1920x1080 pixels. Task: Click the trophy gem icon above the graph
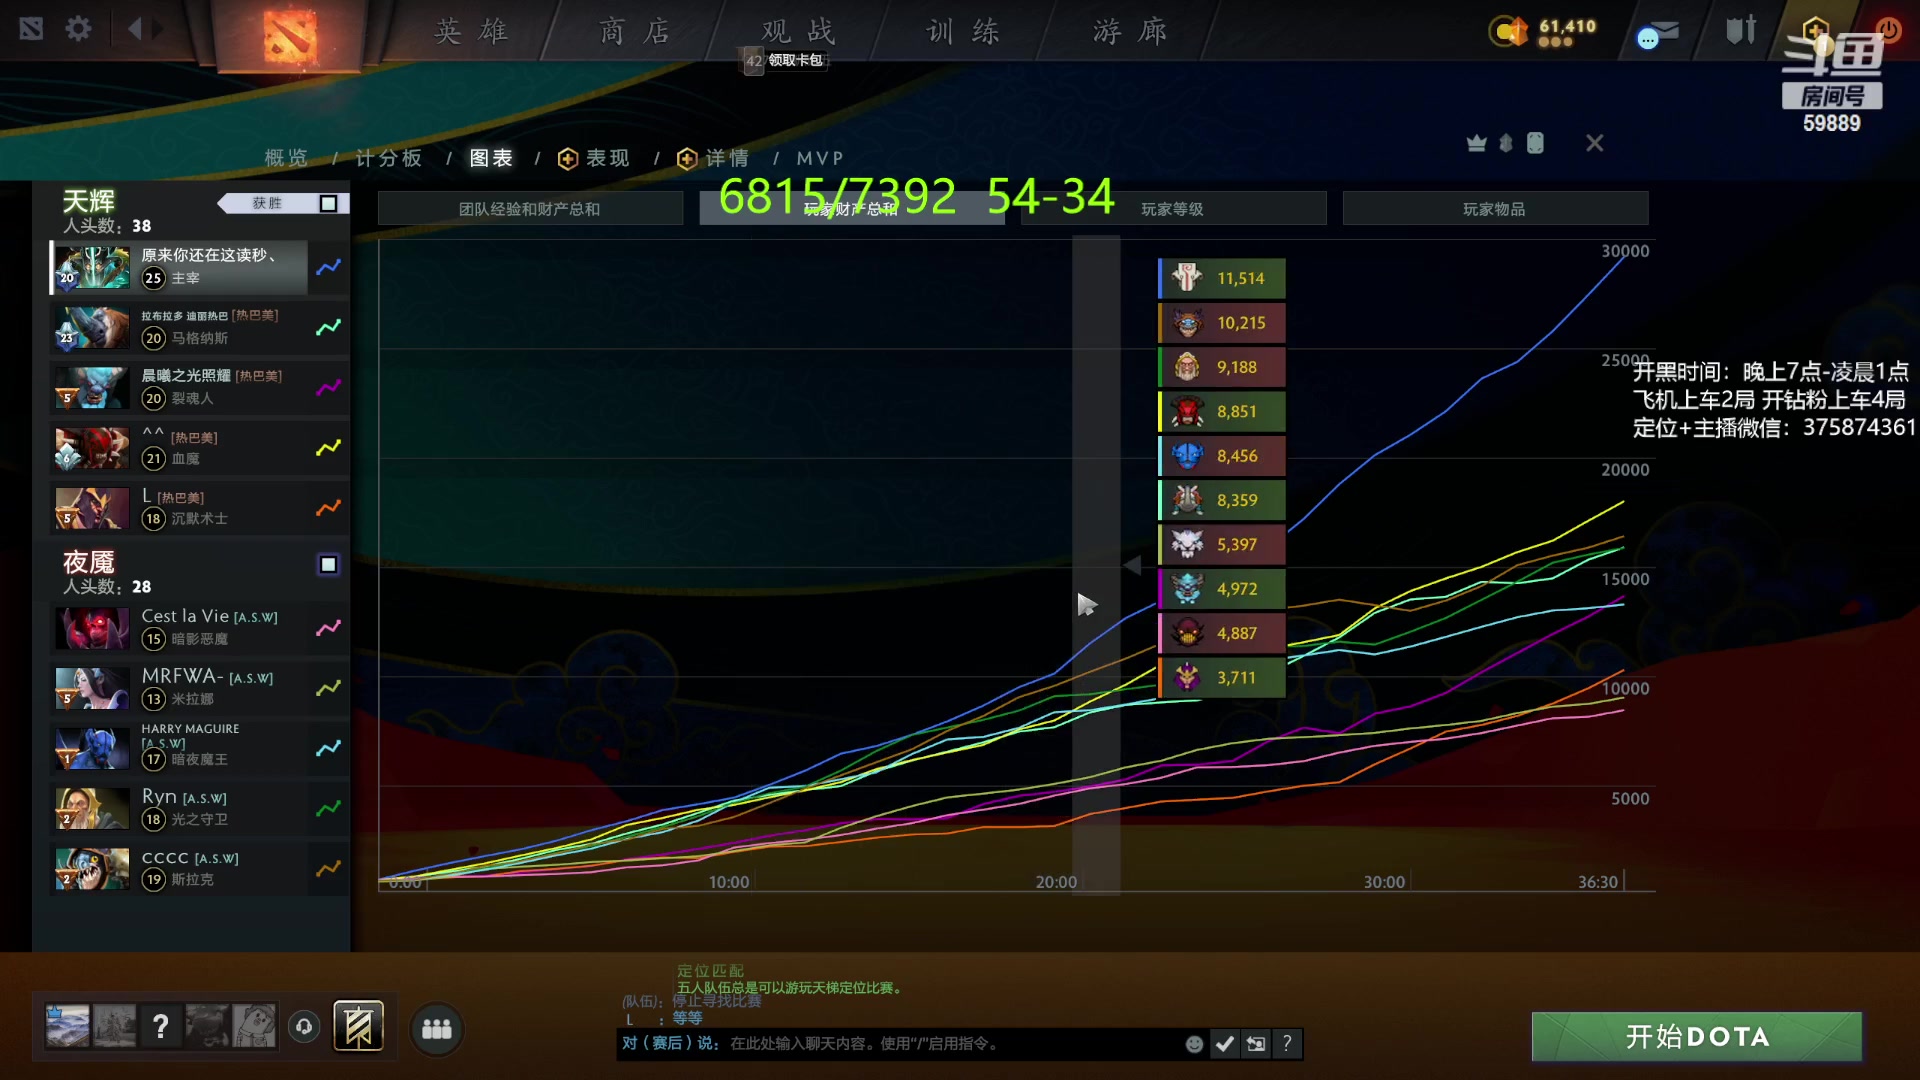[x=1506, y=143]
